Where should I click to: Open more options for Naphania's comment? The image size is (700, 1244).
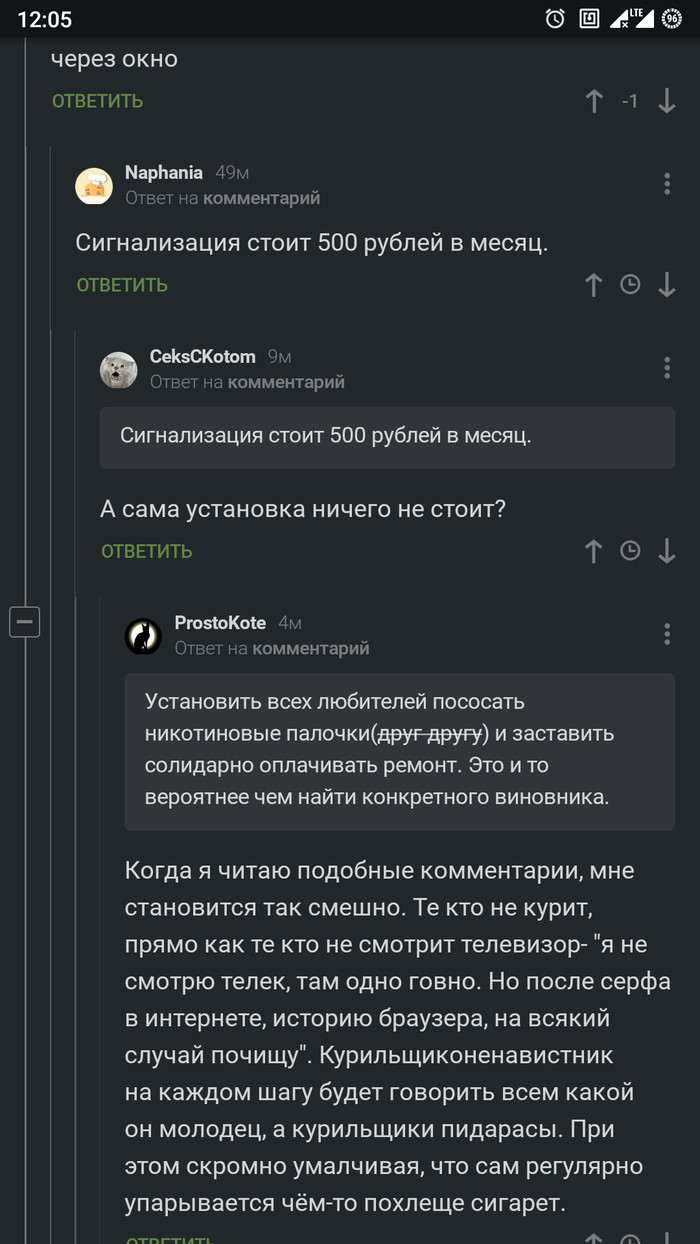667,184
